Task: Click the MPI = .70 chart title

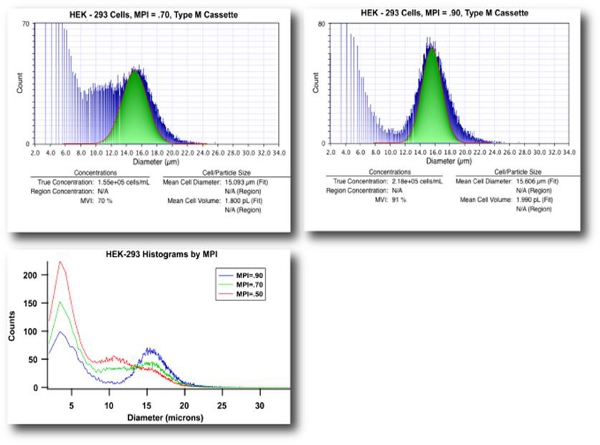Action: (153, 15)
